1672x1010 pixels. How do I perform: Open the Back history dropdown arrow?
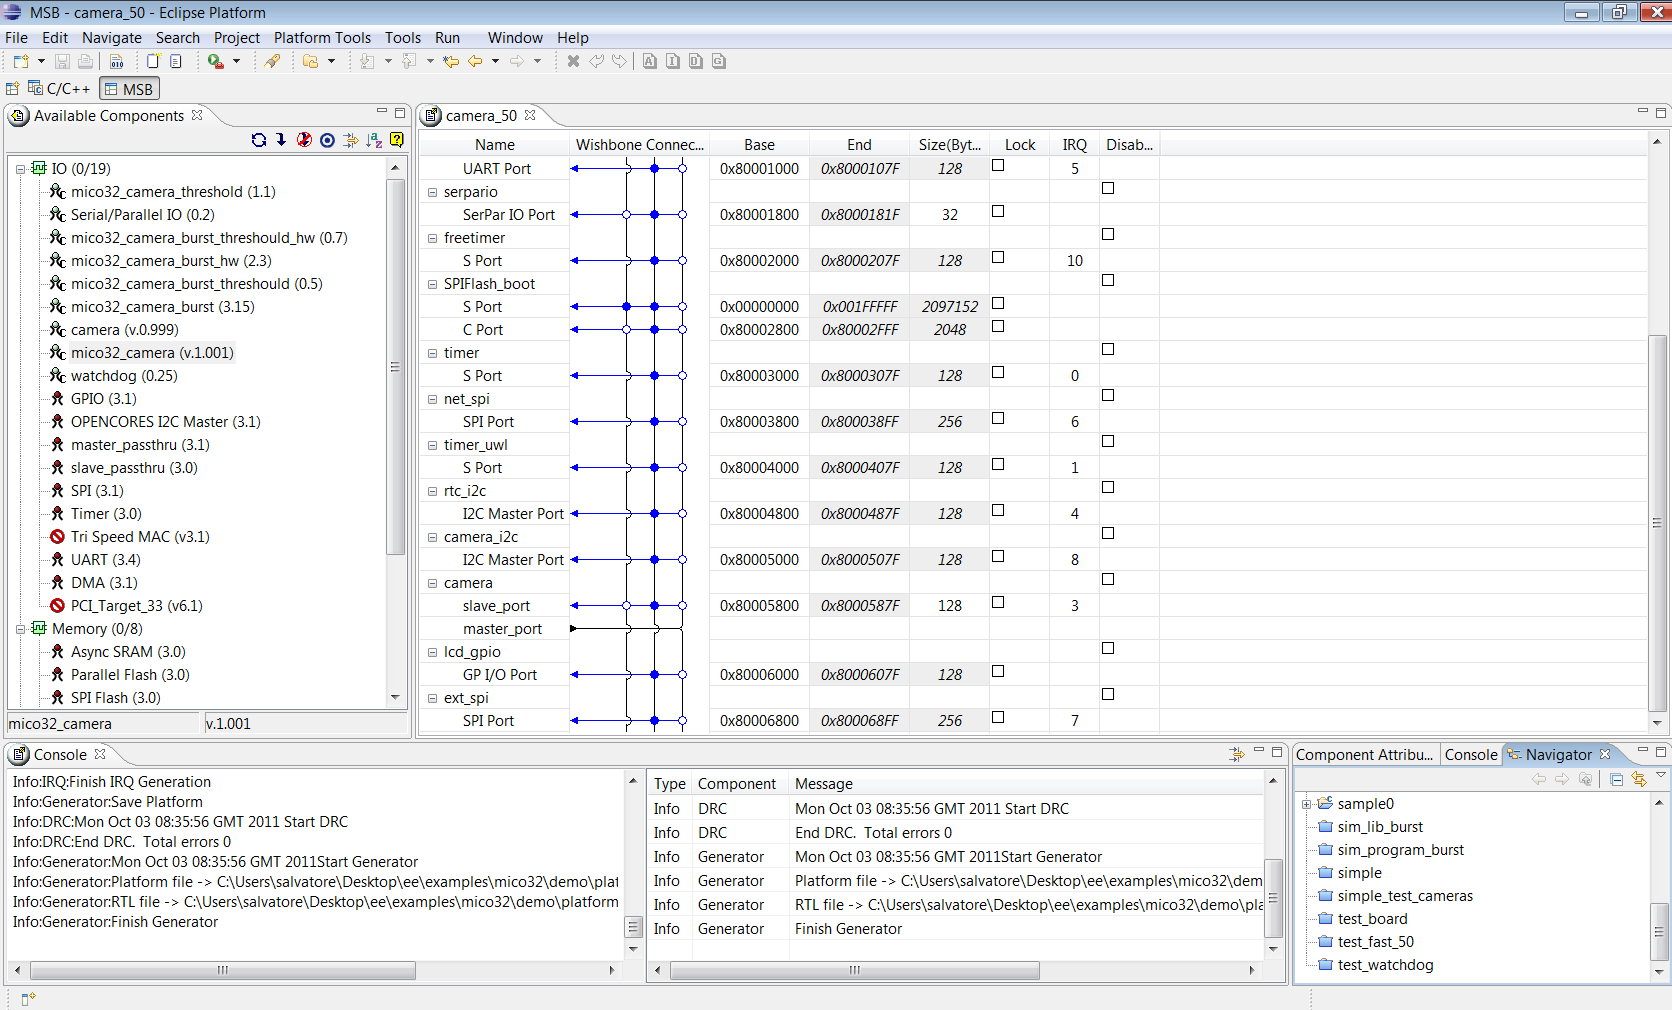[x=495, y=61]
